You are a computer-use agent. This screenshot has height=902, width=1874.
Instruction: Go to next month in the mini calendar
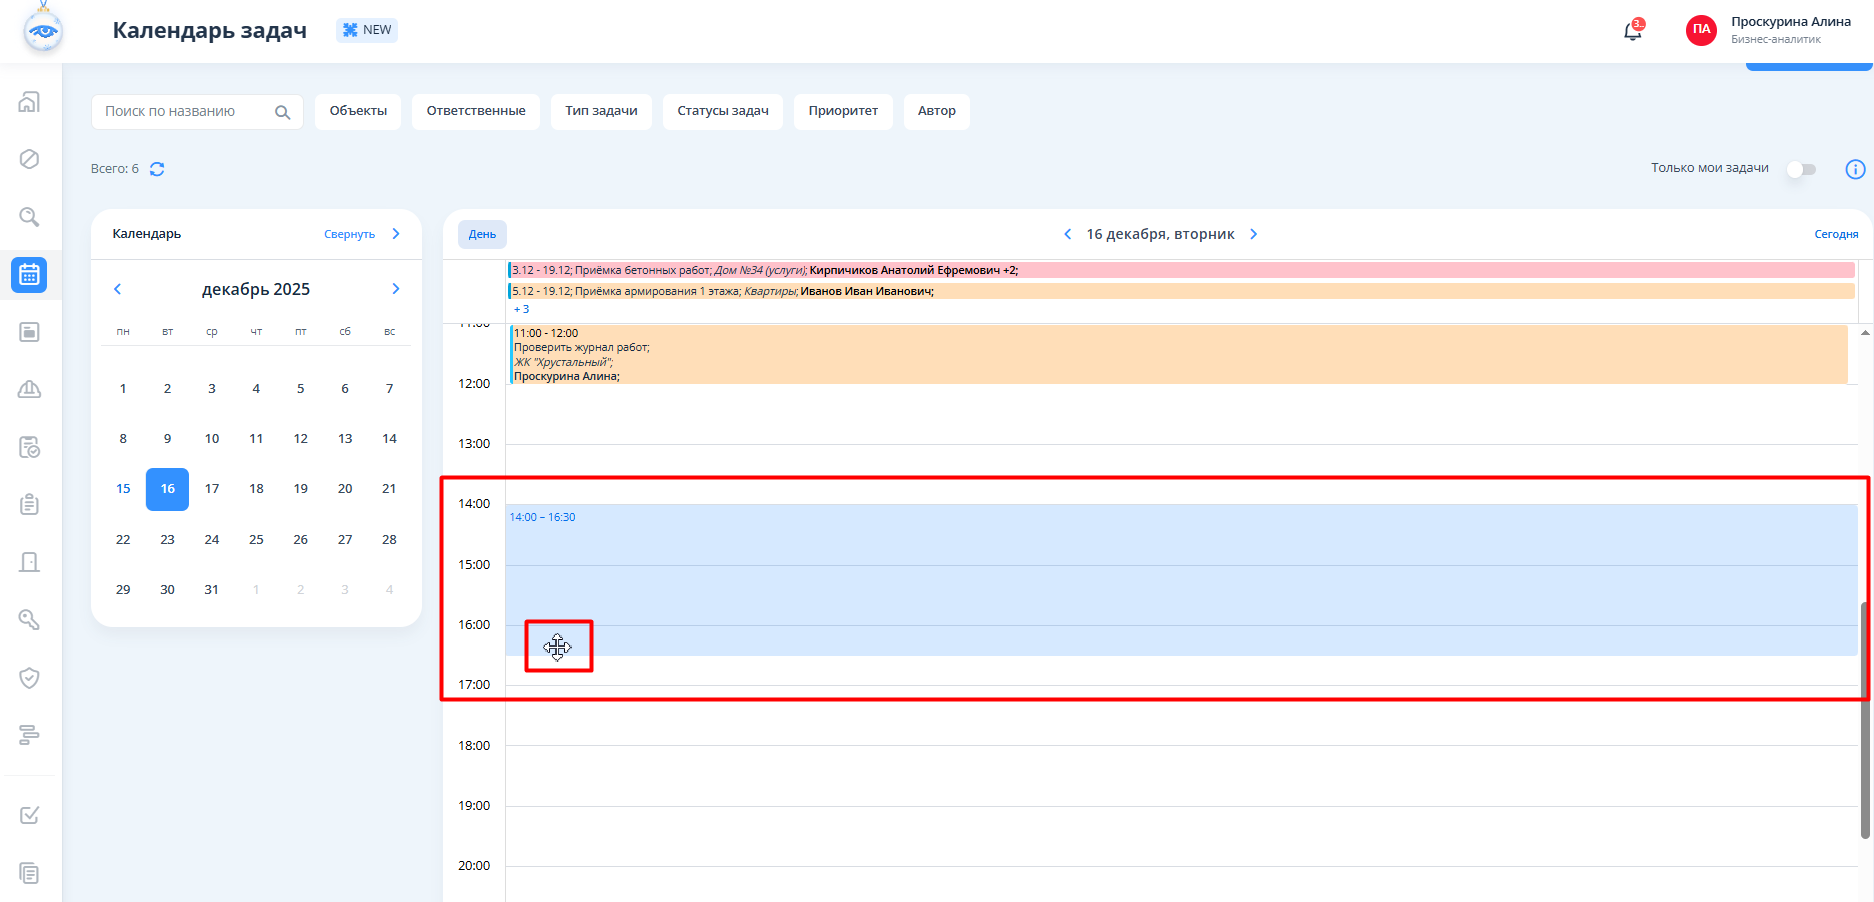coord(396,289)
